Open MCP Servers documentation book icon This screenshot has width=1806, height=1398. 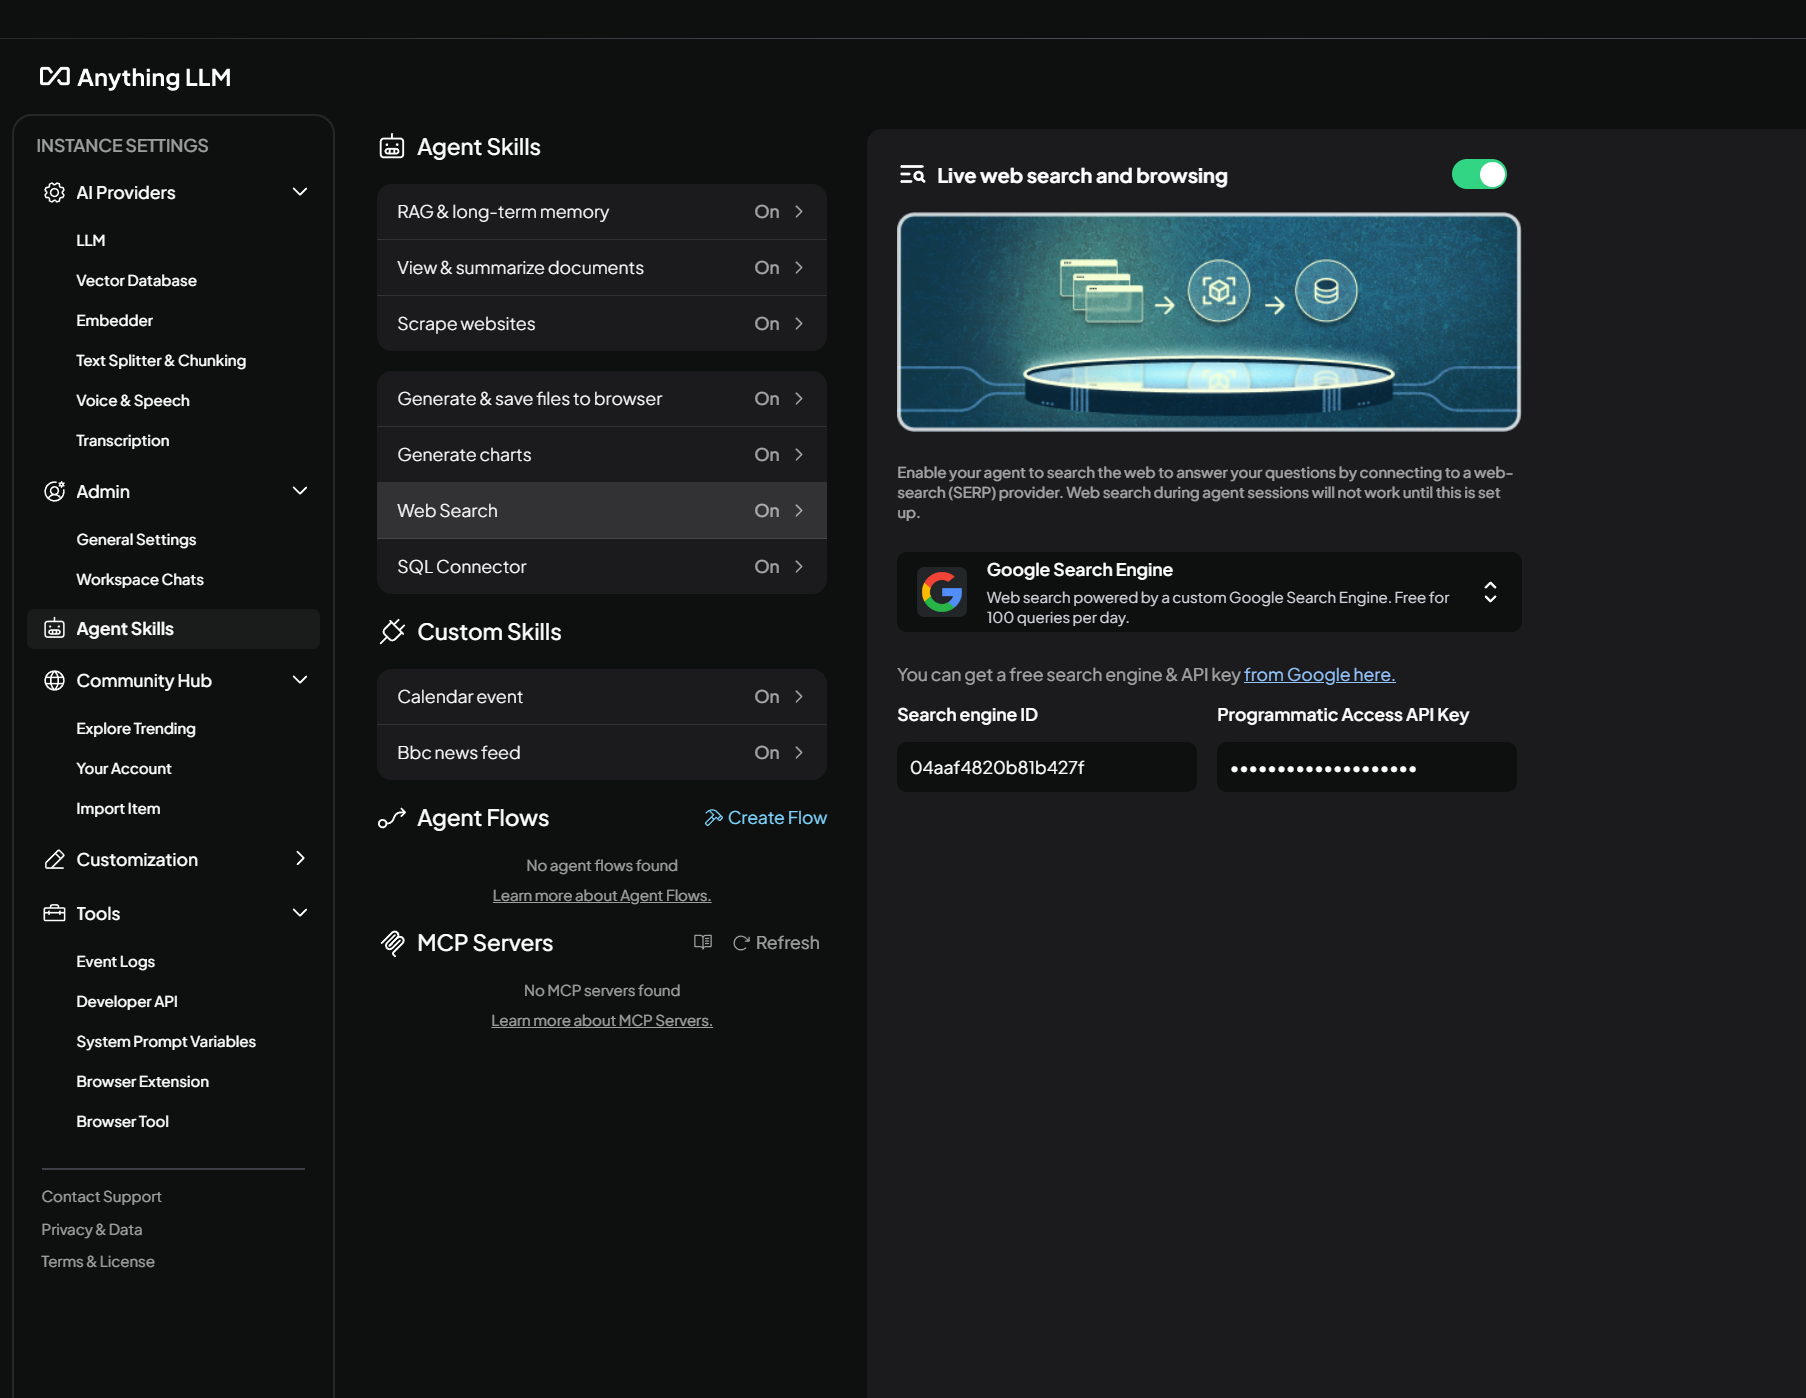[x=703, y=942]
